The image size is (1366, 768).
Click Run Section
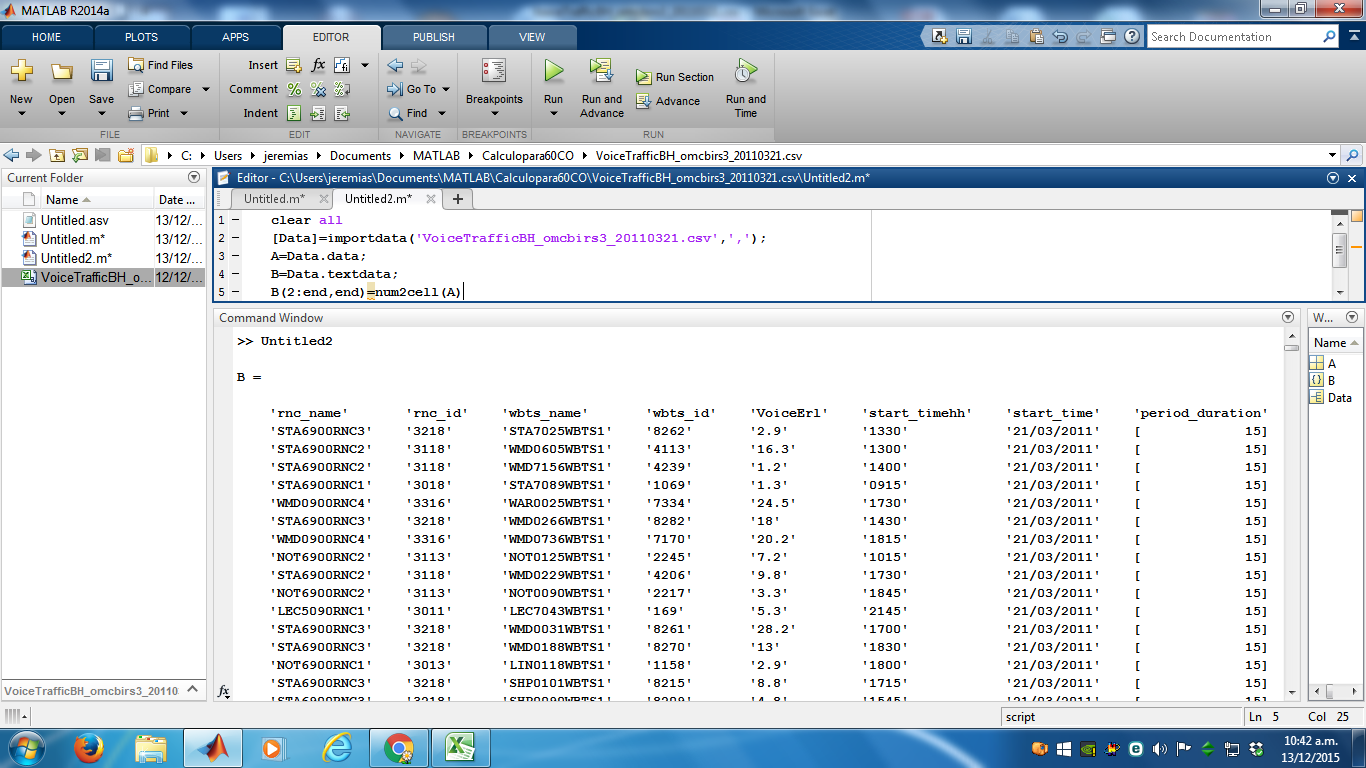click(675, 77)
